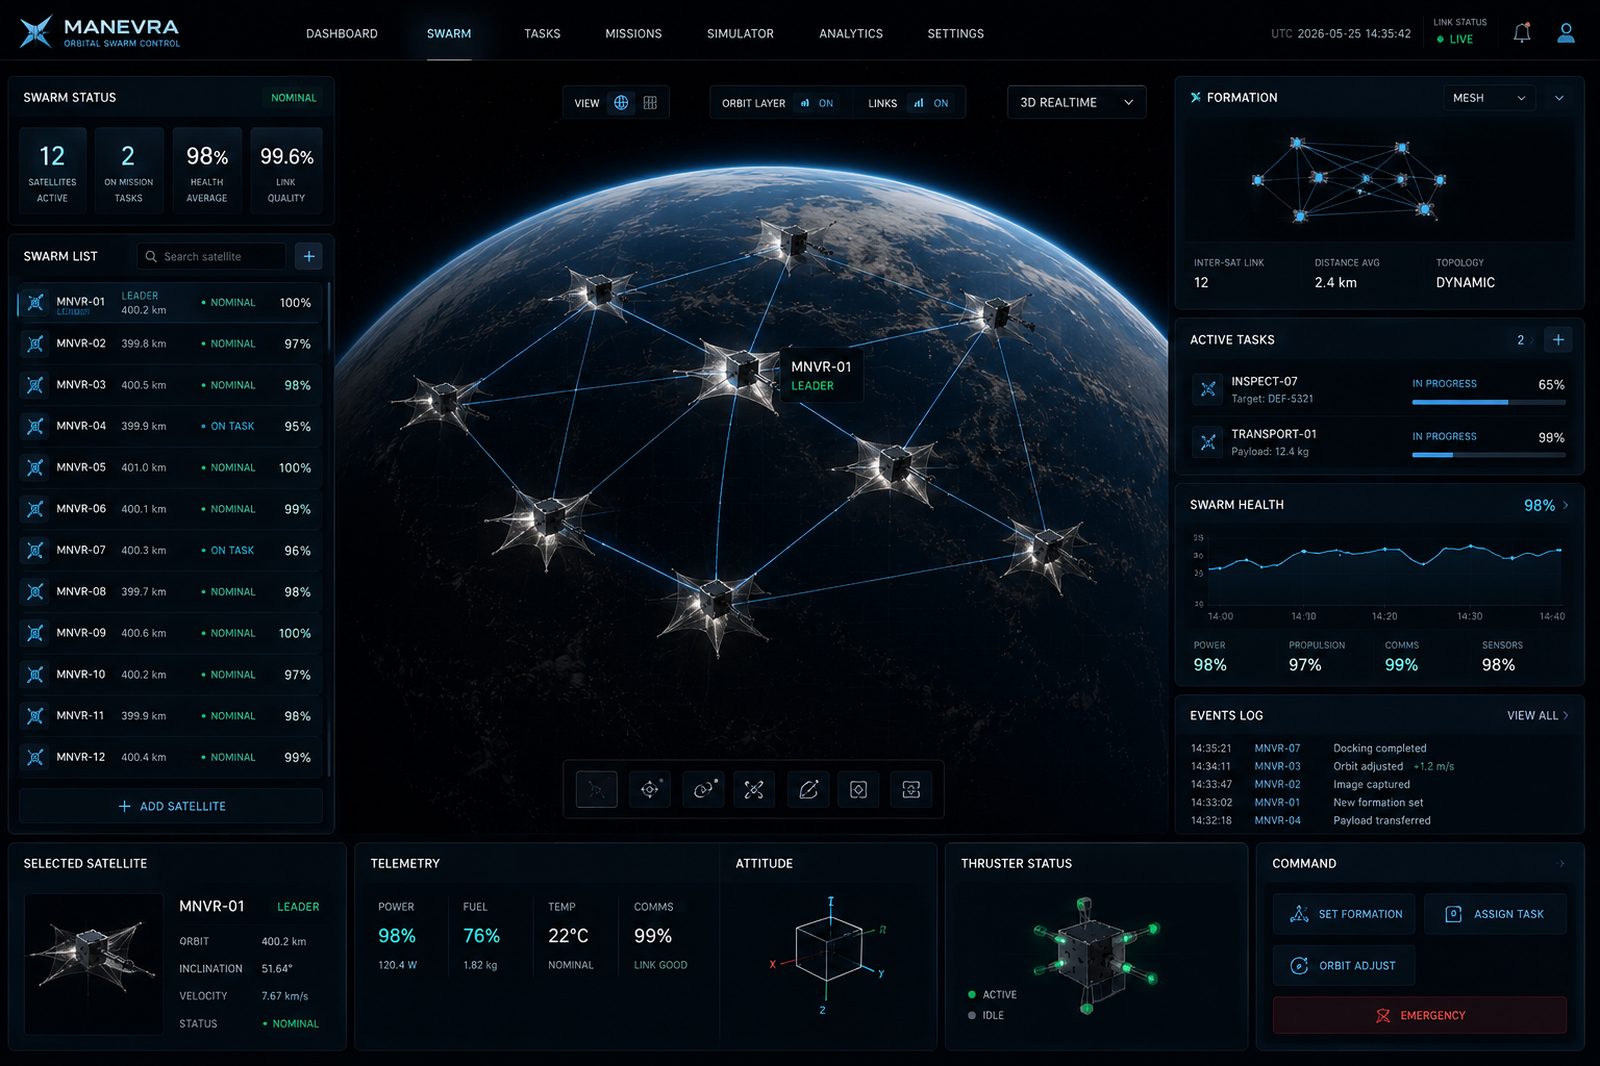Add a satellite with the Swarm List plus icon

(x=309, y=256)
